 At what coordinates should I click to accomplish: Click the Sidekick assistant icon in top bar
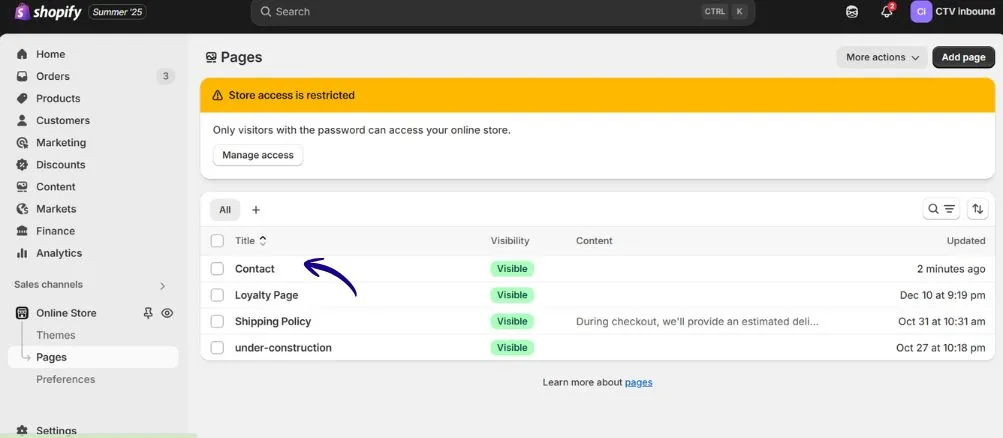(x=851, y=12)
